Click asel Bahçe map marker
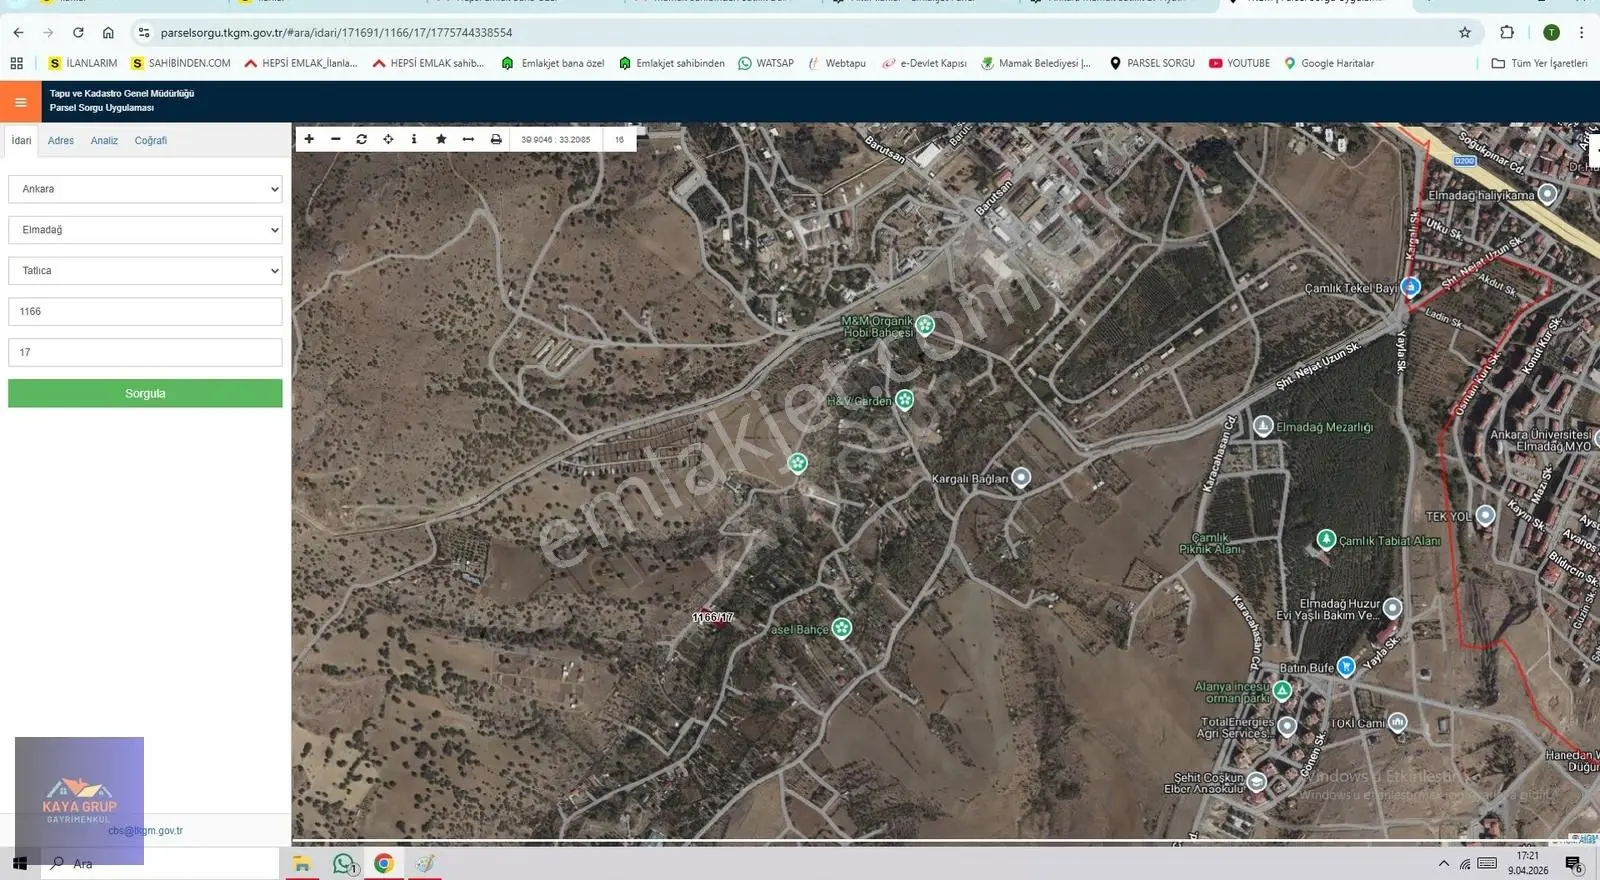This screenshot has width=1600, height=880. [x=842, y=628]
